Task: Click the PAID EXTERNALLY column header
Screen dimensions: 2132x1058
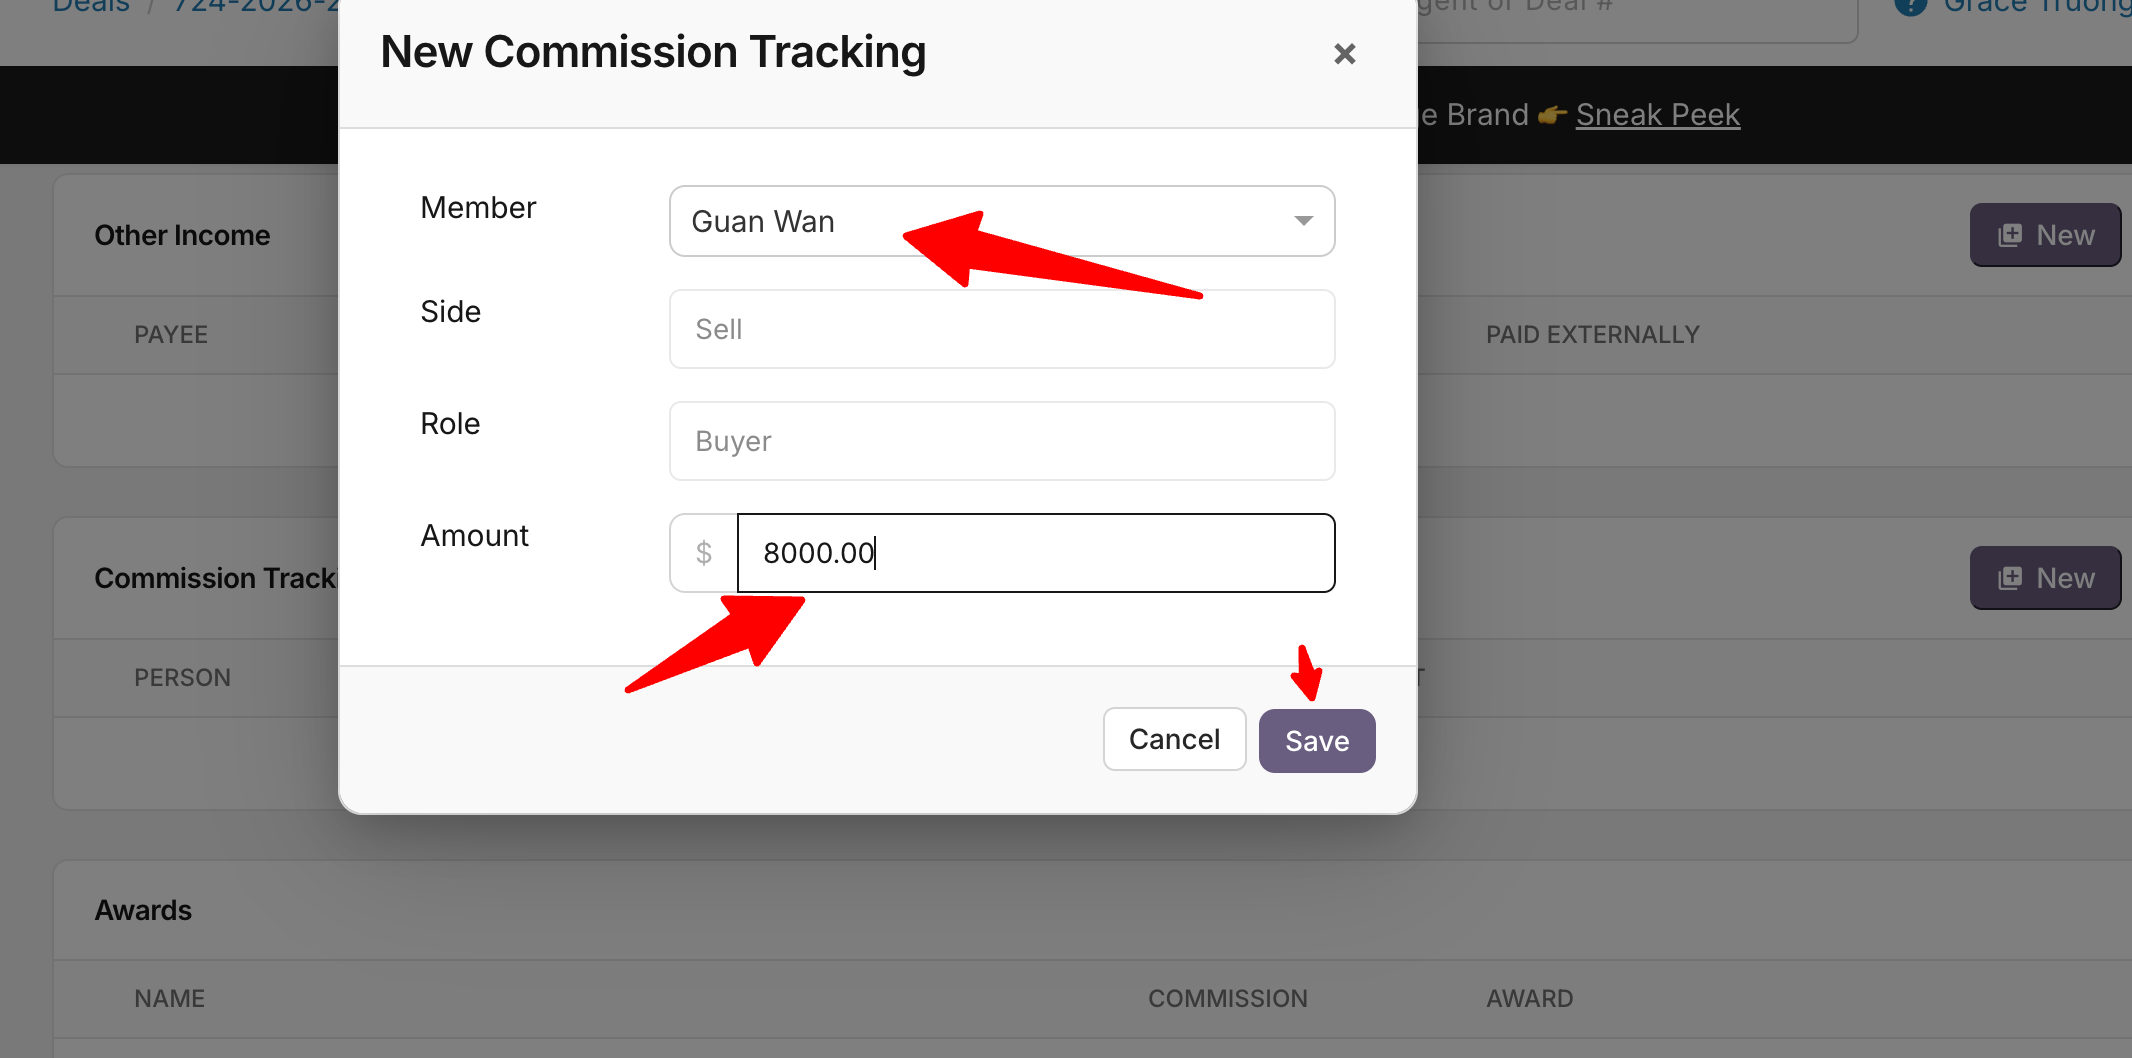Action: pos(1592,335)
